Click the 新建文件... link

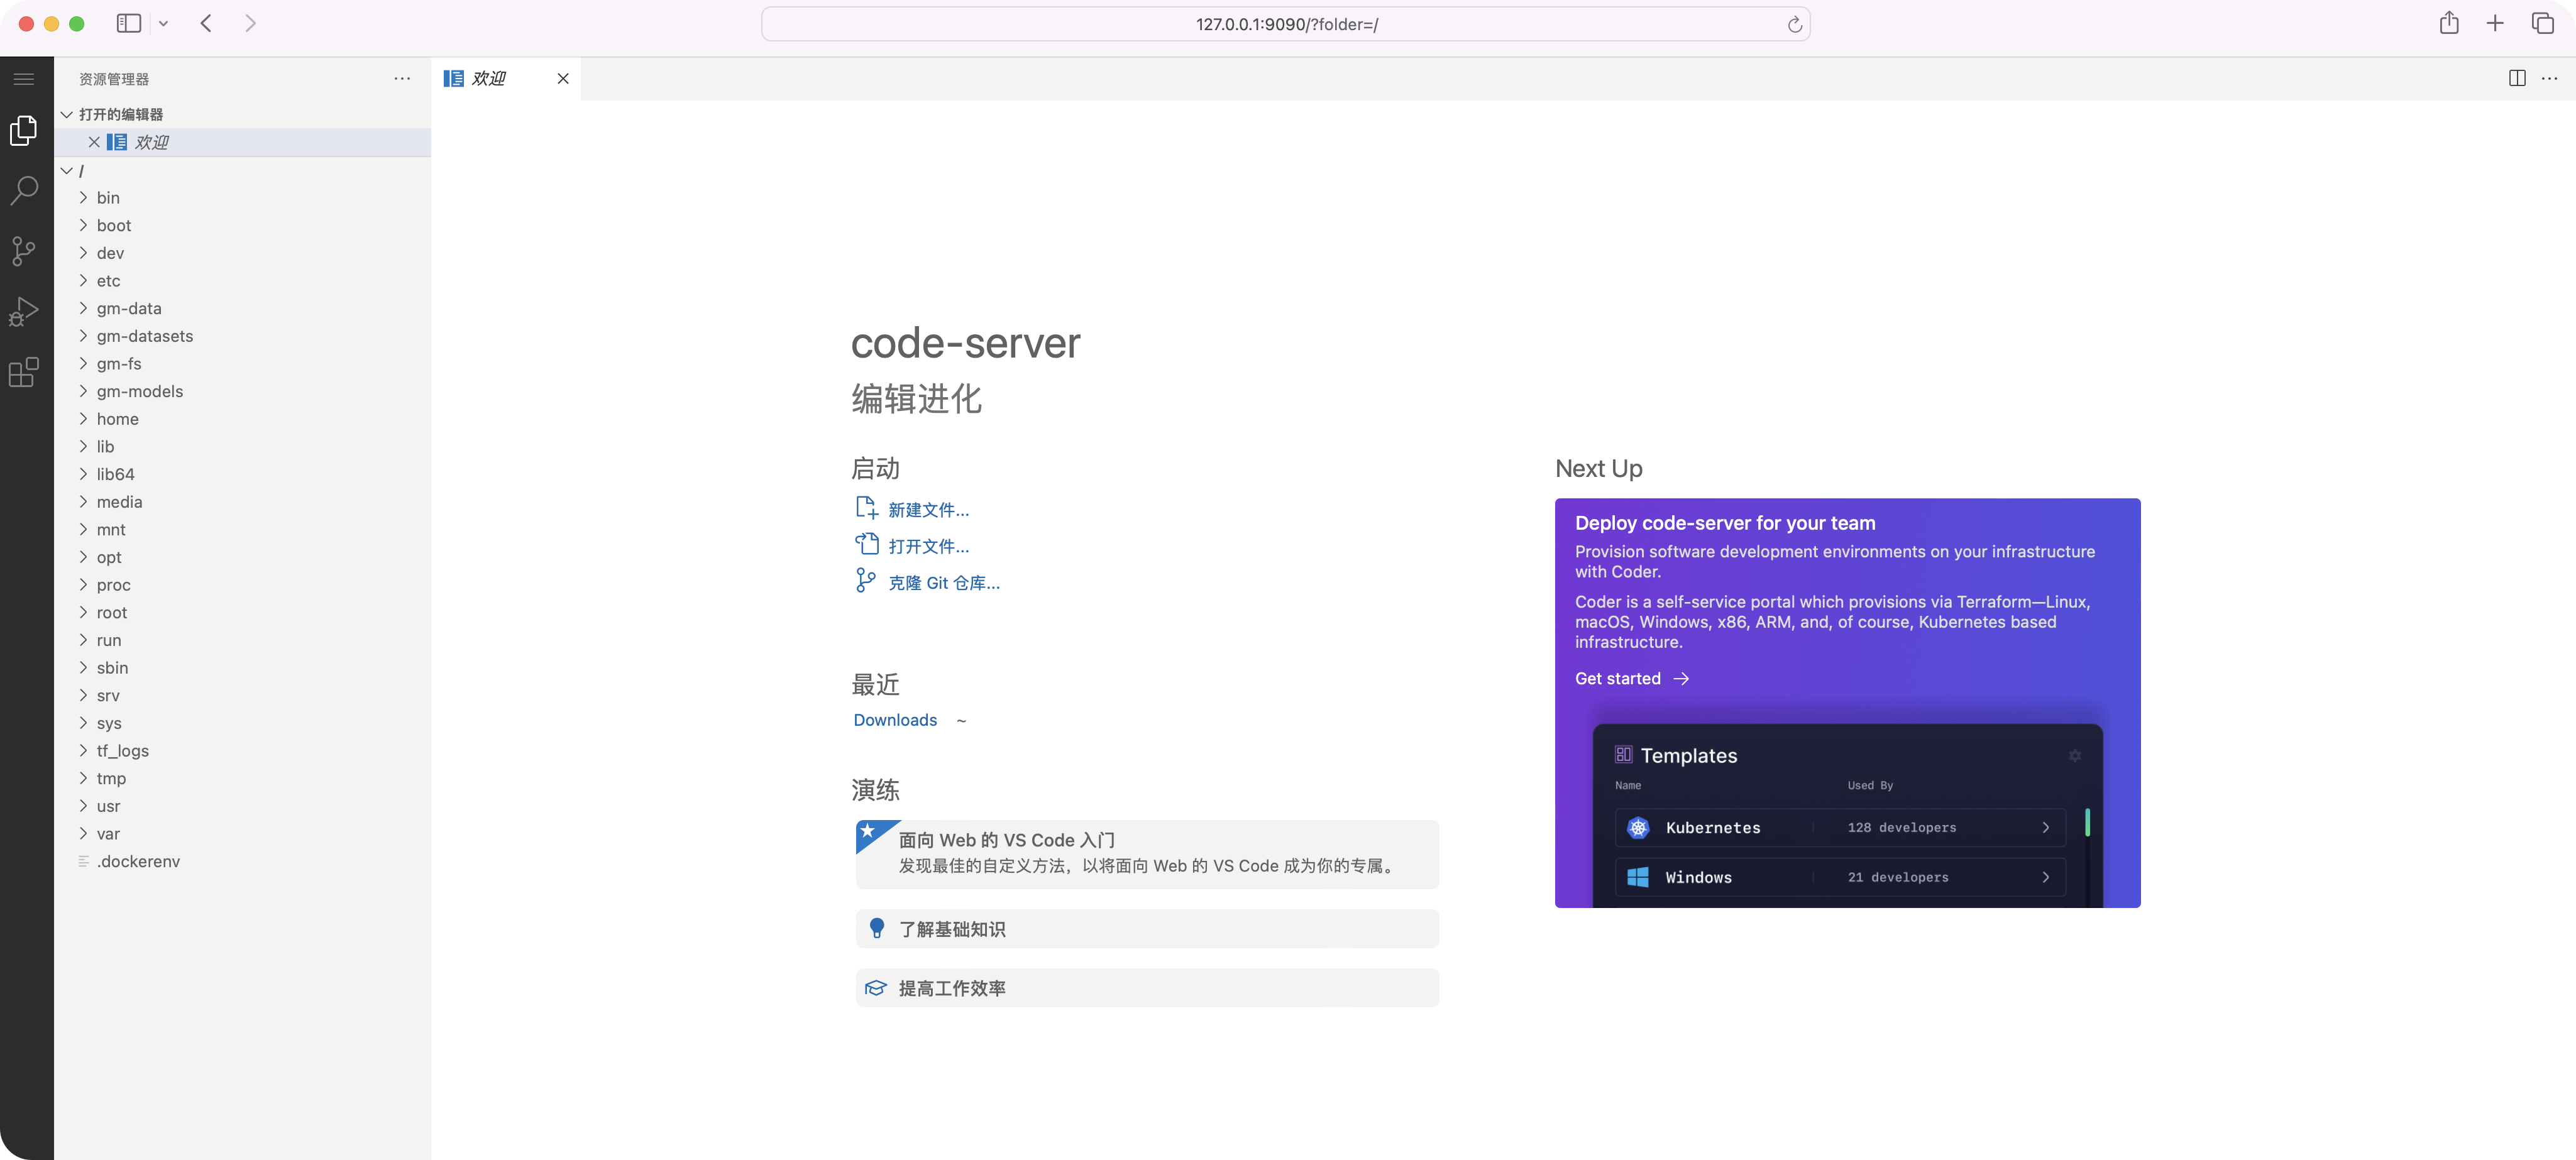pyautogui.click(x=927, y=510)
